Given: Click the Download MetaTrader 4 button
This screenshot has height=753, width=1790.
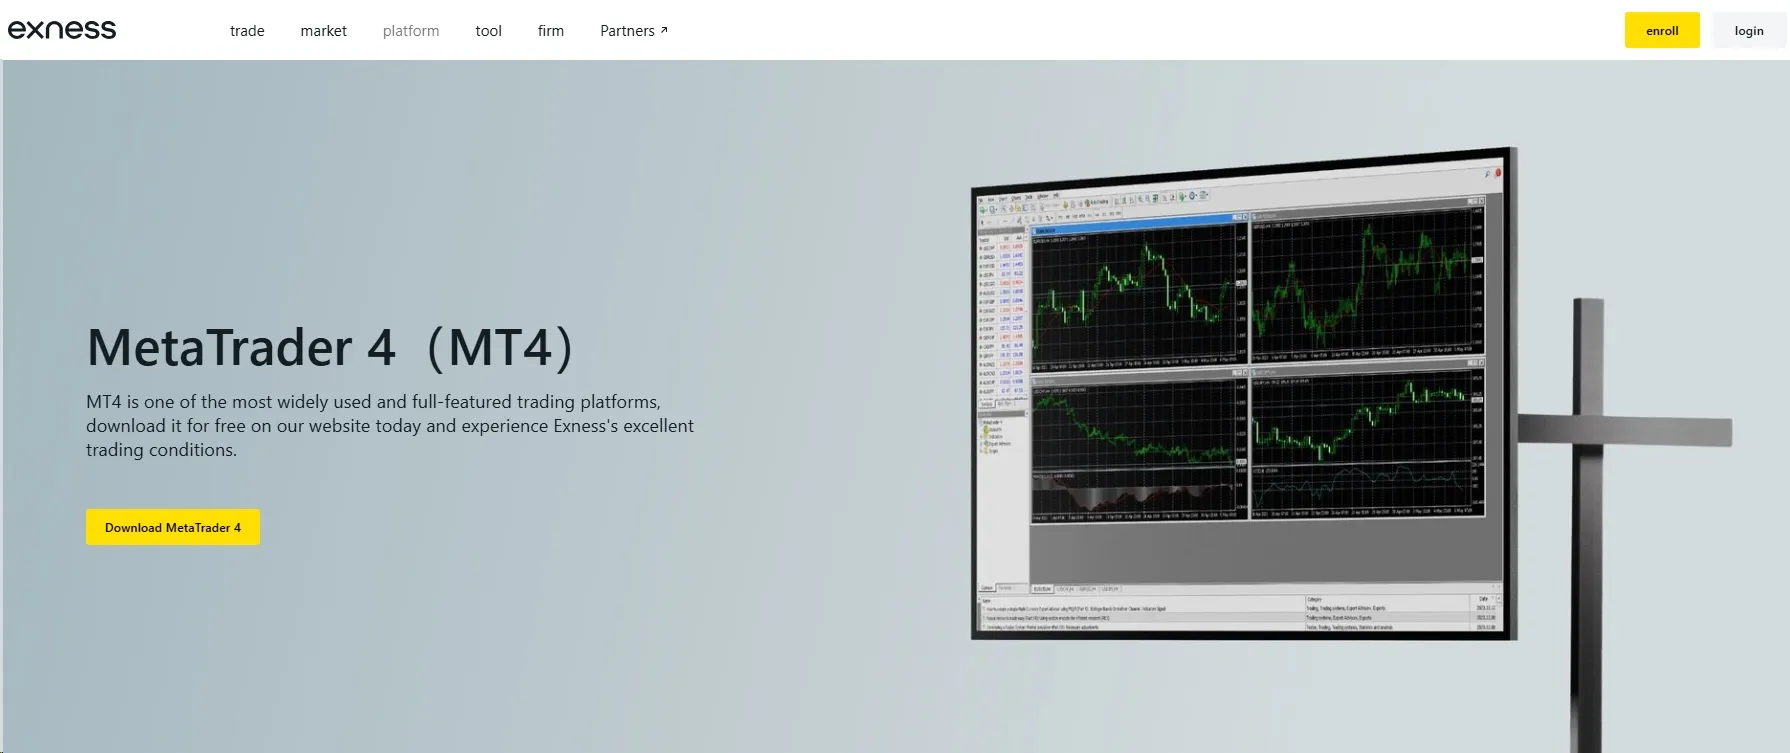Looking at the screenshot, I should coord(173,527).
